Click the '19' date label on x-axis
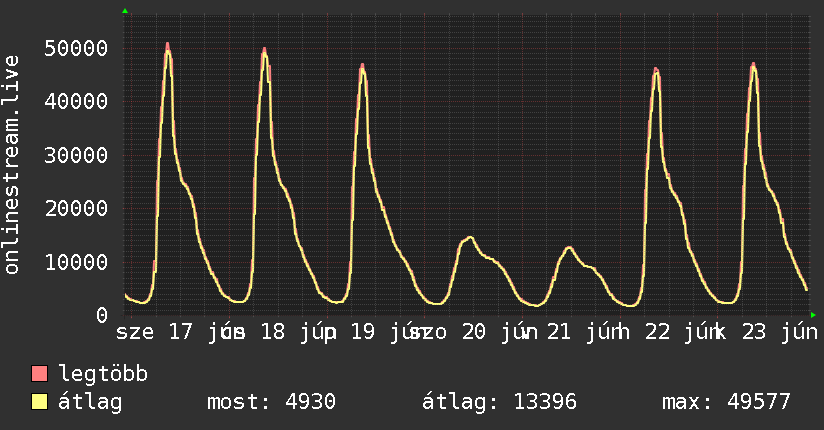 coord(363,332)
